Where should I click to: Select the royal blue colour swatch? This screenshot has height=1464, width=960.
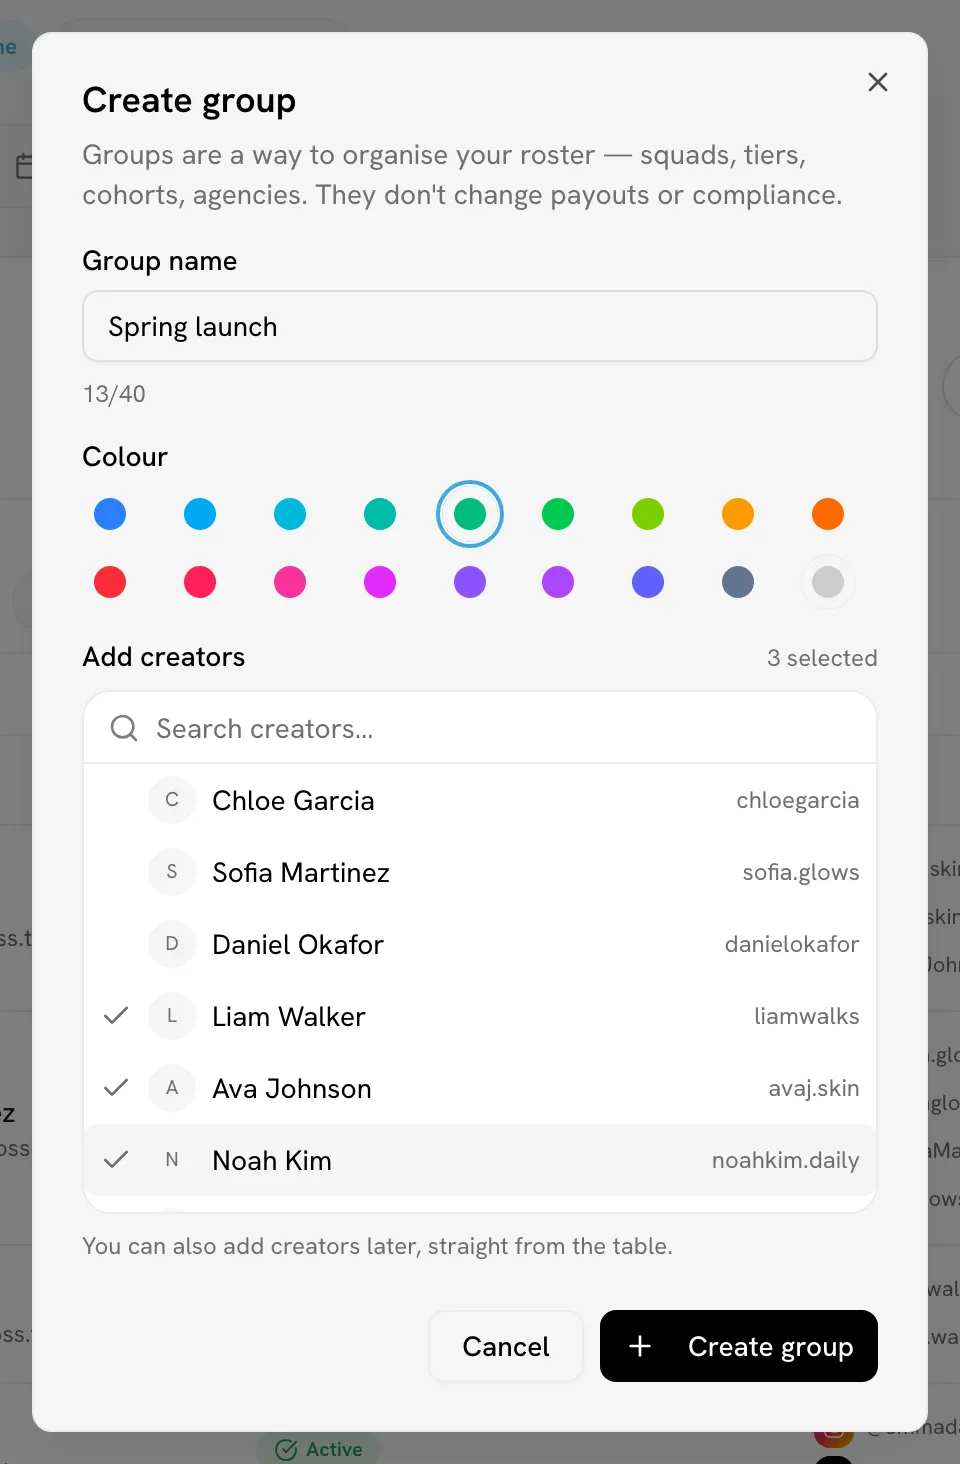110,514
